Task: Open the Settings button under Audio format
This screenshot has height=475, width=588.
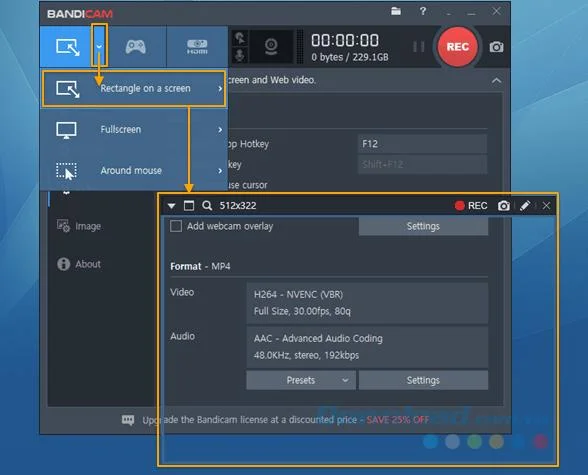Action: pyautogui.click(x=423, y=380)
